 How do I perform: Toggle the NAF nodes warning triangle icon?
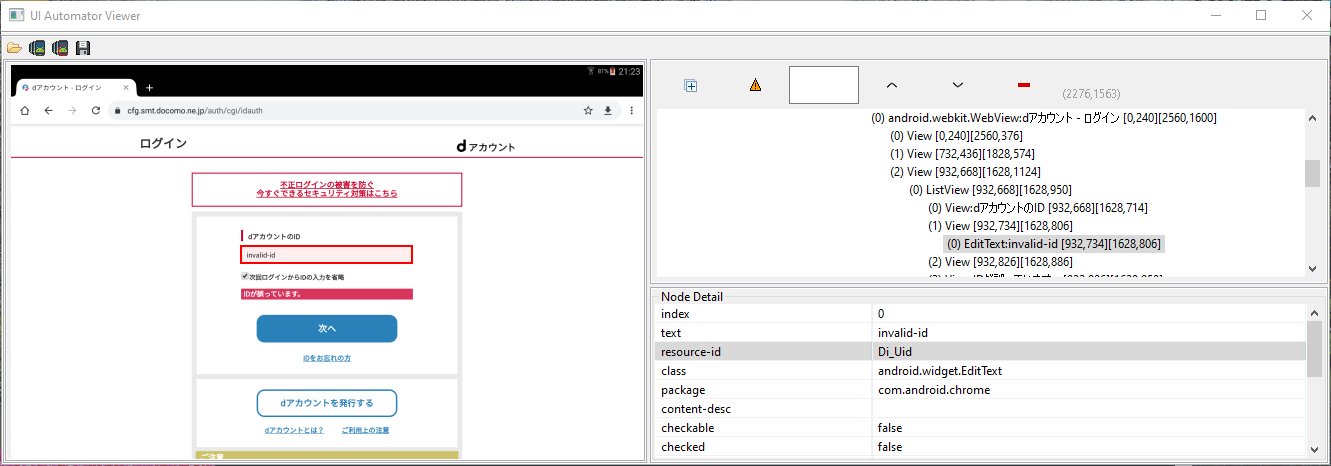pos(756,86)
